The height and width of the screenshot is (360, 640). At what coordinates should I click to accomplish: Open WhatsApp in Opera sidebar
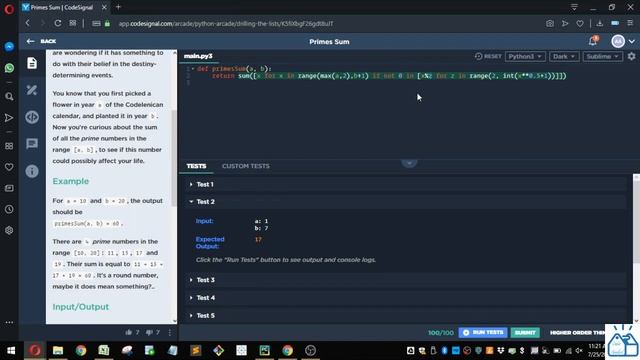[9, 68]
